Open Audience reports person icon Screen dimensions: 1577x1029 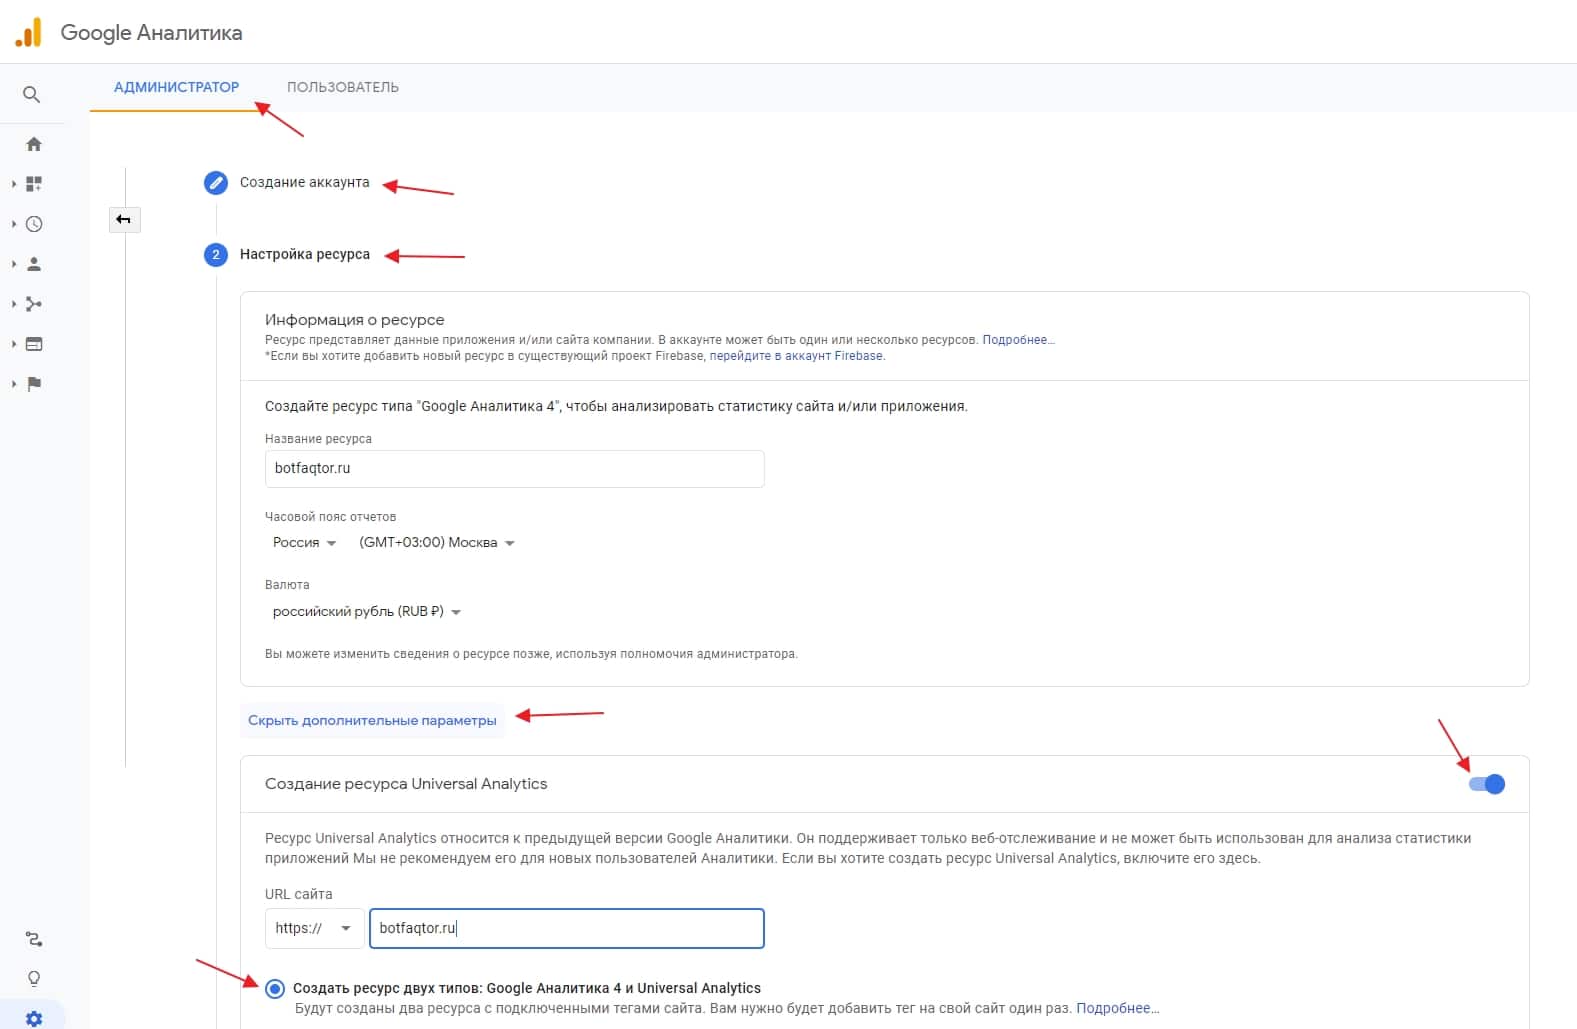click(x=34, y=264)
